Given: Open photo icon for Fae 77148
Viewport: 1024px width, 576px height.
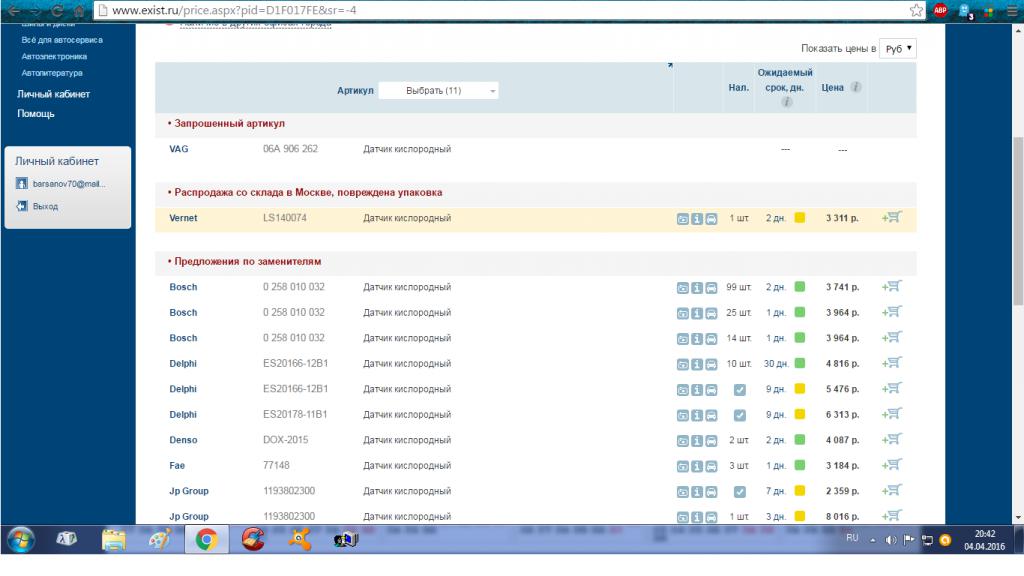Looking at the screenshot, I should click(x=682, y=466).
